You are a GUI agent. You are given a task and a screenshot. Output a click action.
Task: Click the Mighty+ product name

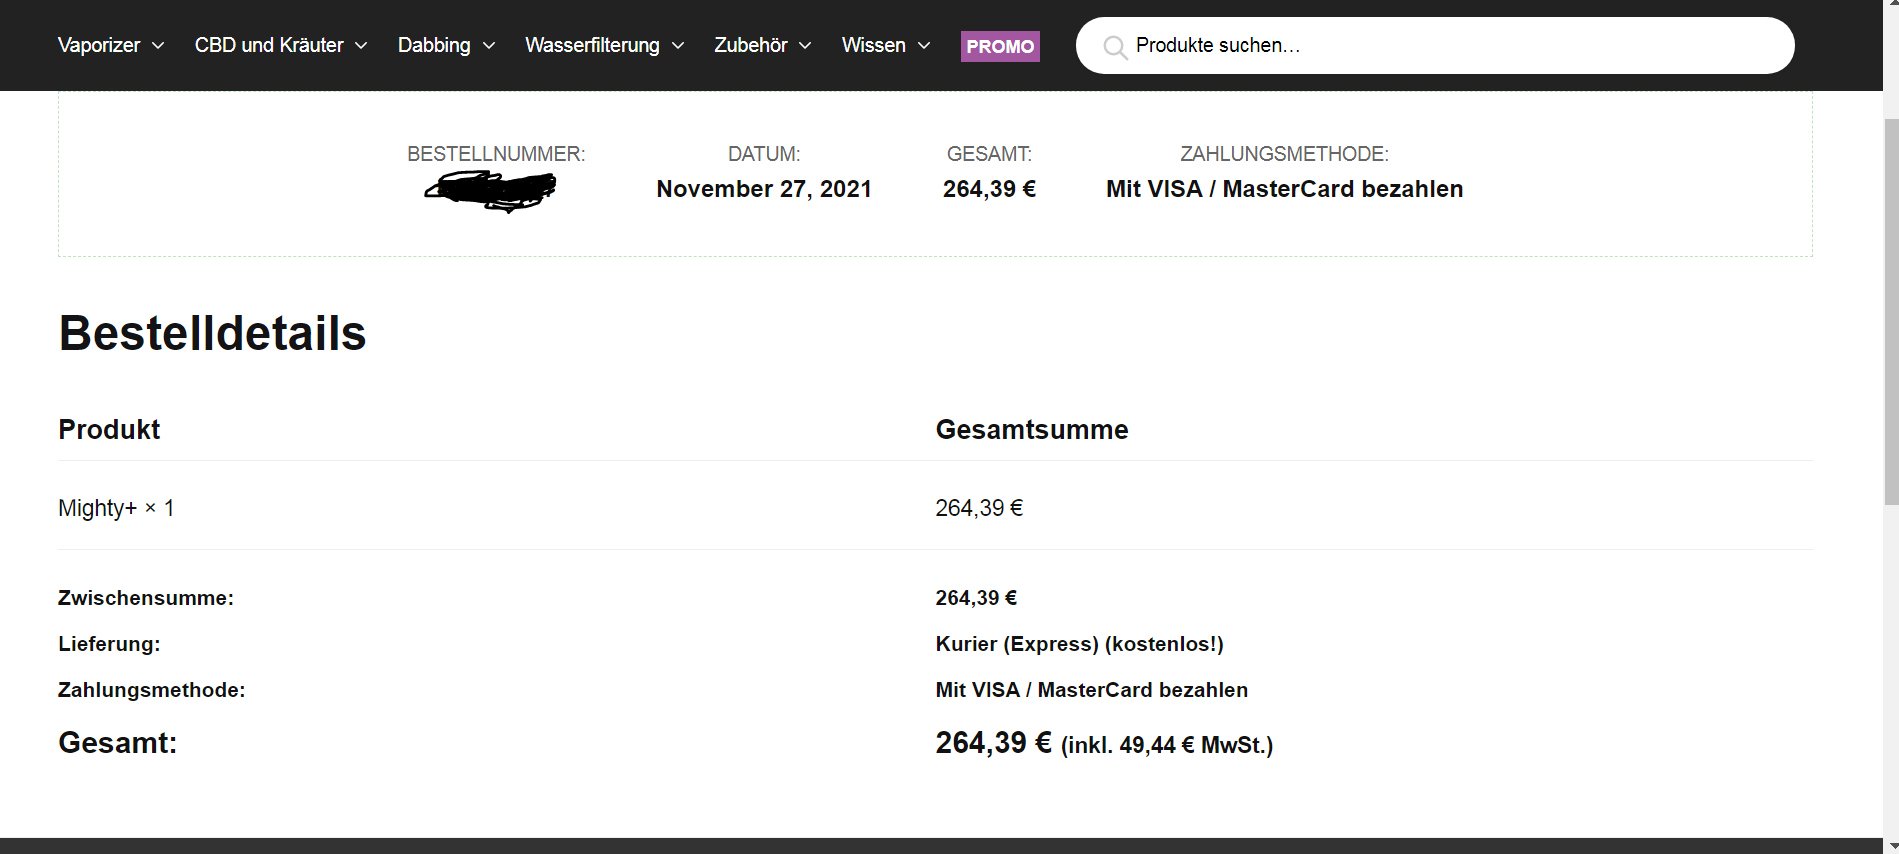(x=97, y=508)
